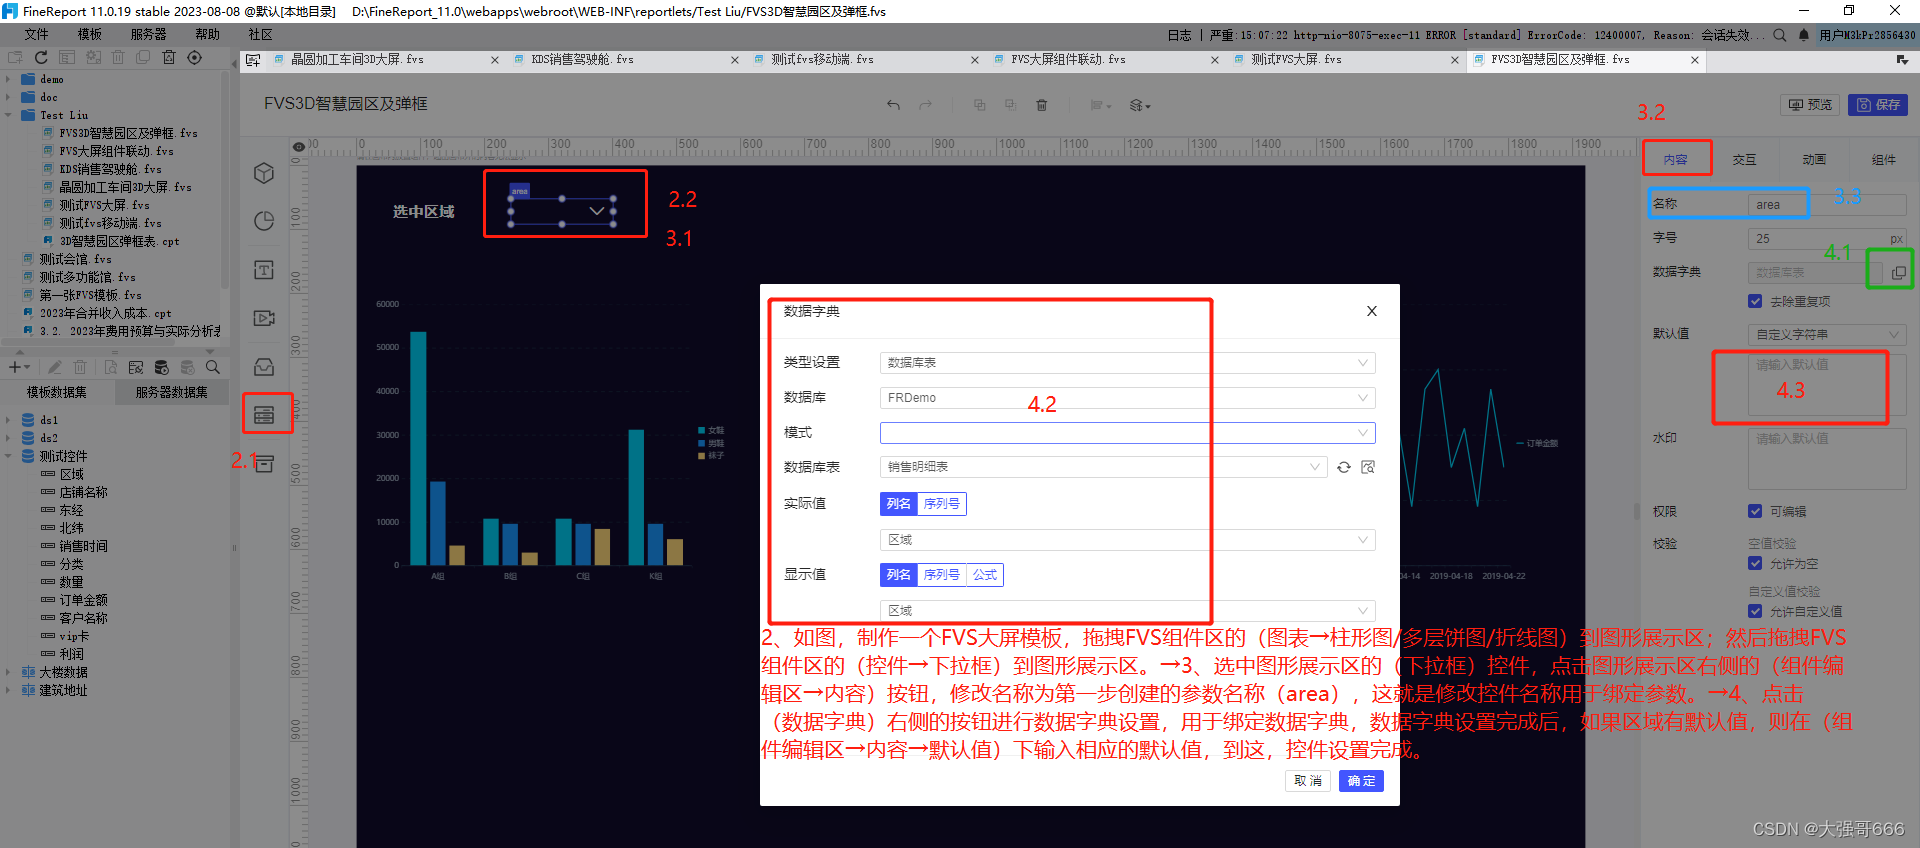
Task: Click the dataset search magnifier icon
Action: click(x=213, y=367)
